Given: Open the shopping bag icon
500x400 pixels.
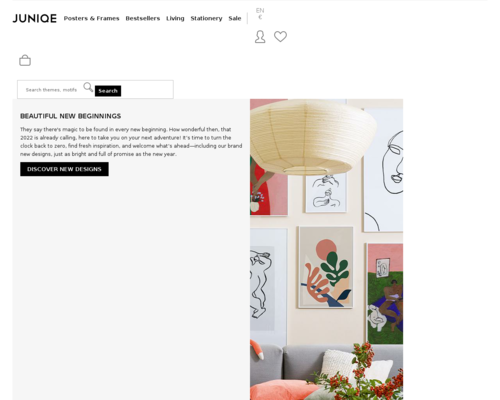Looking at the screenshot, I should coord(25,60).
